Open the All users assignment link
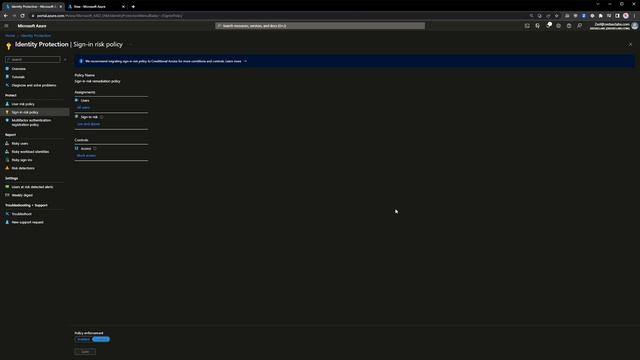The image size is (640, 360). (x=84, y=107)
